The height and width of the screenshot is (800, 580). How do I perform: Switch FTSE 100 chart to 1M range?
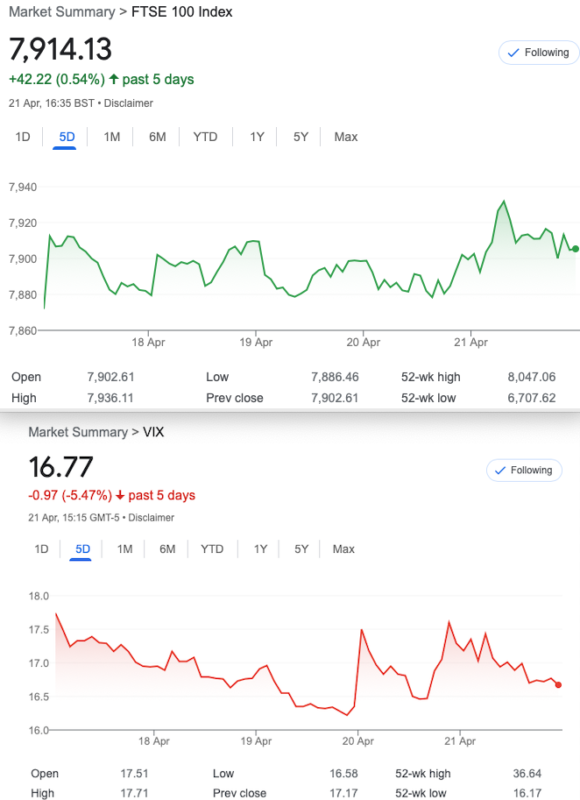[112, 137]
